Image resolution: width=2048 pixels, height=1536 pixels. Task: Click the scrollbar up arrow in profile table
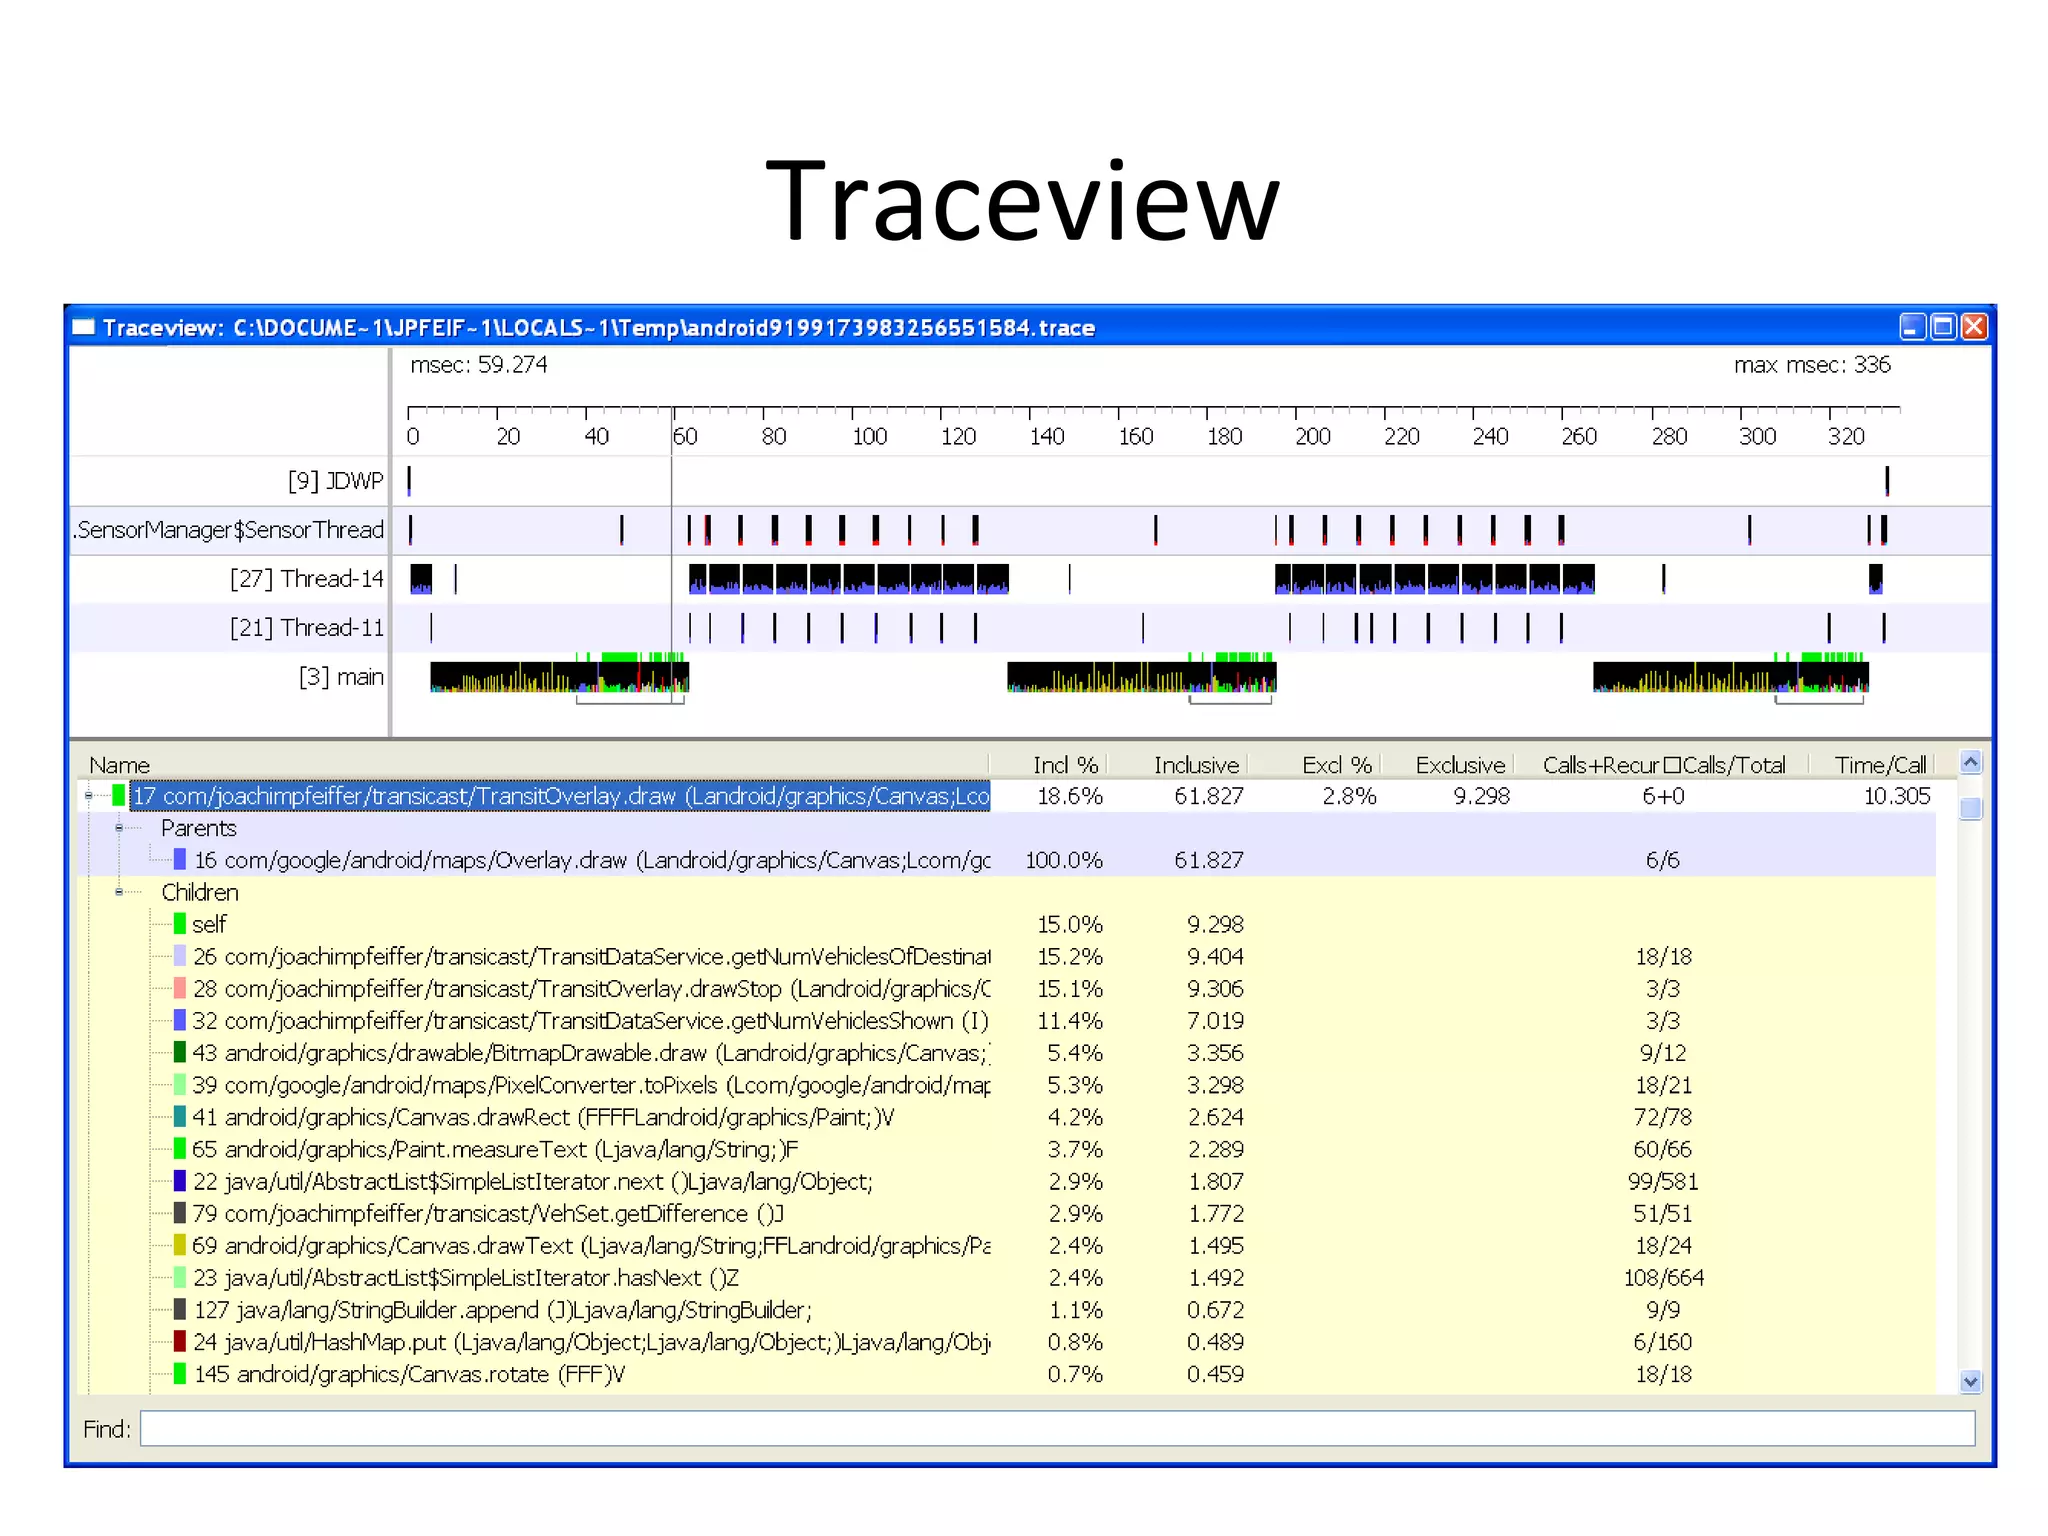pos(1970,763)
